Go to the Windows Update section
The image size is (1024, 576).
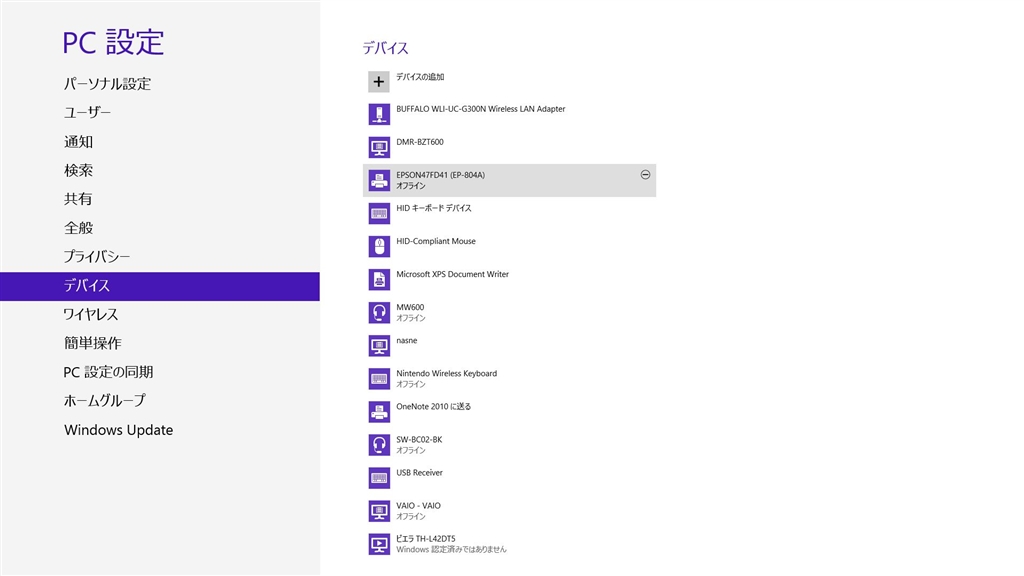118,430
